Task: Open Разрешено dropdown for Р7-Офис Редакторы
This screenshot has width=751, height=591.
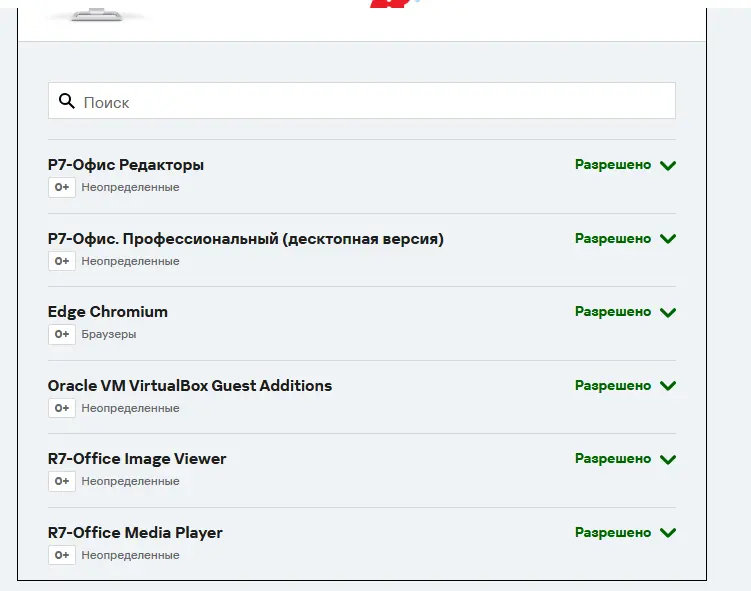Action: 613,165
